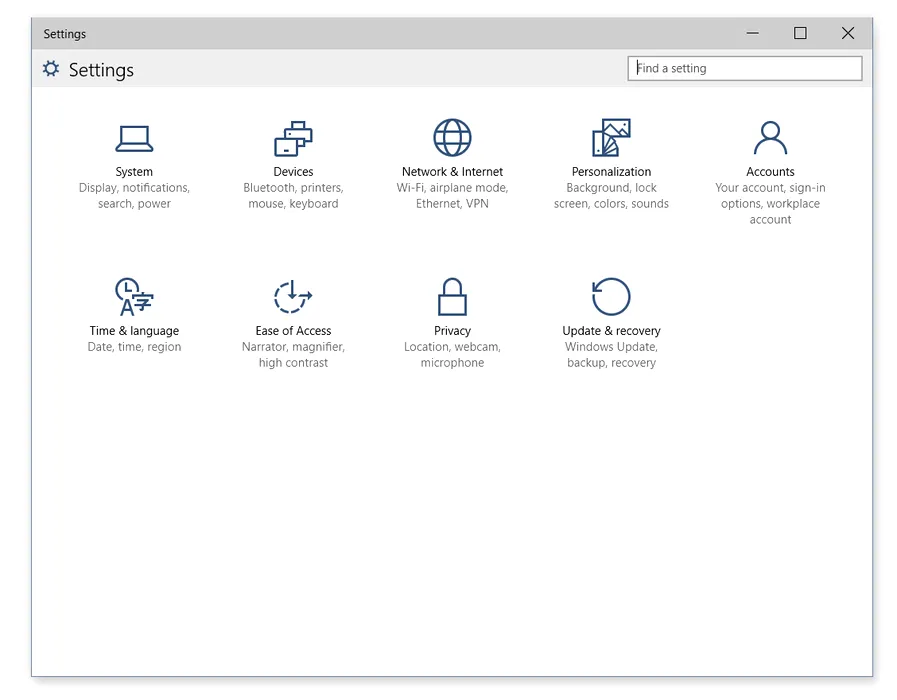This screenshot has width=897, height=700.
Task: Open Accounts via the person icon
Action: [770, 138]
